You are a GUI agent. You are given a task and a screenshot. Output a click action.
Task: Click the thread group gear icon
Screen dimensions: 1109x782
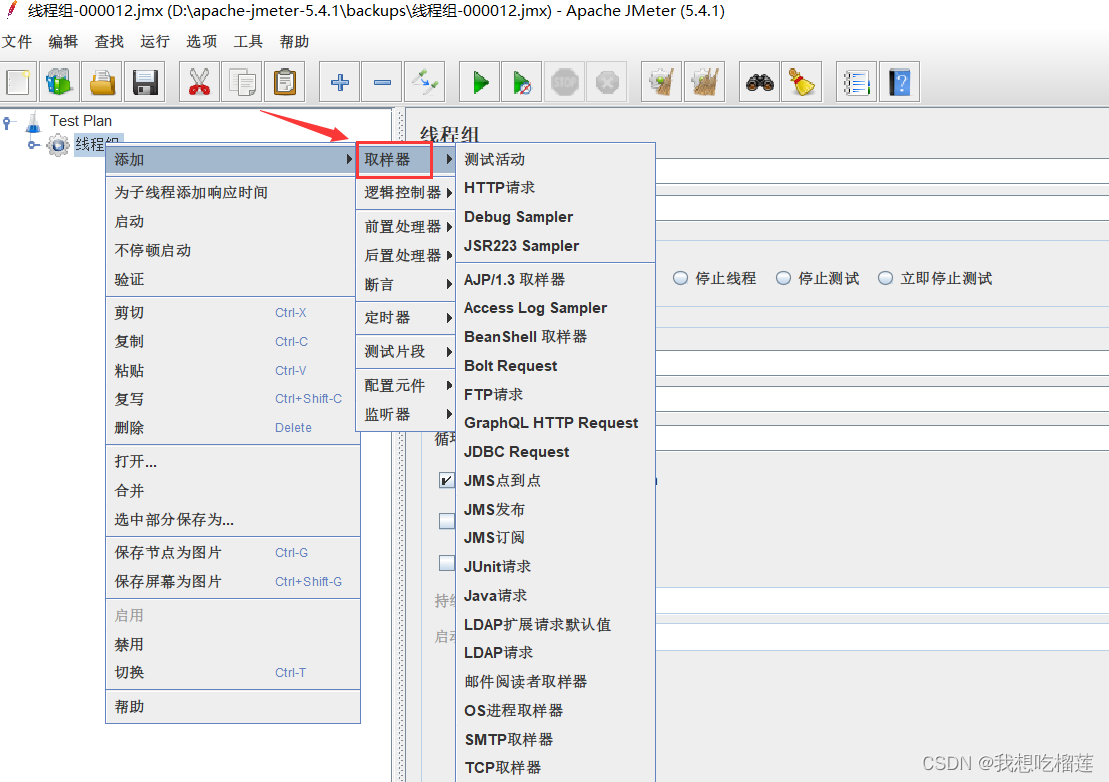57,145
